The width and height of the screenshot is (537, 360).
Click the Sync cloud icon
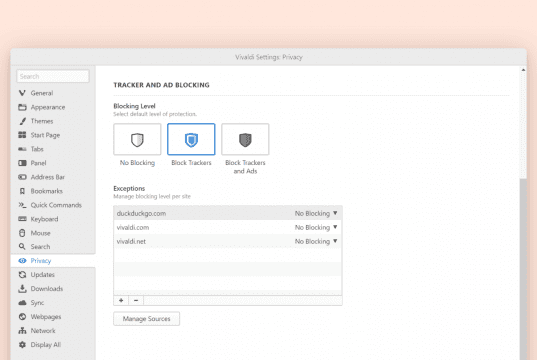22,303
